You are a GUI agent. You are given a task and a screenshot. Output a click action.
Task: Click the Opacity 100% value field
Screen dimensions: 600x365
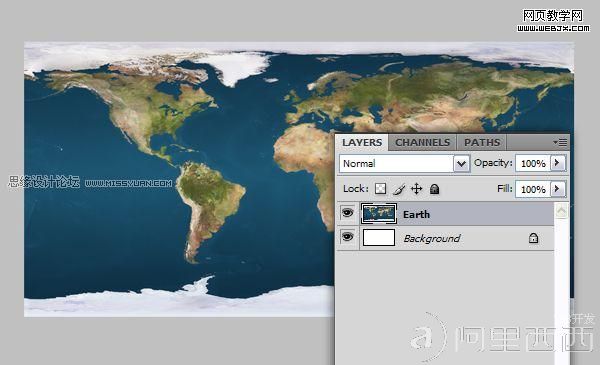pos(533,163)
